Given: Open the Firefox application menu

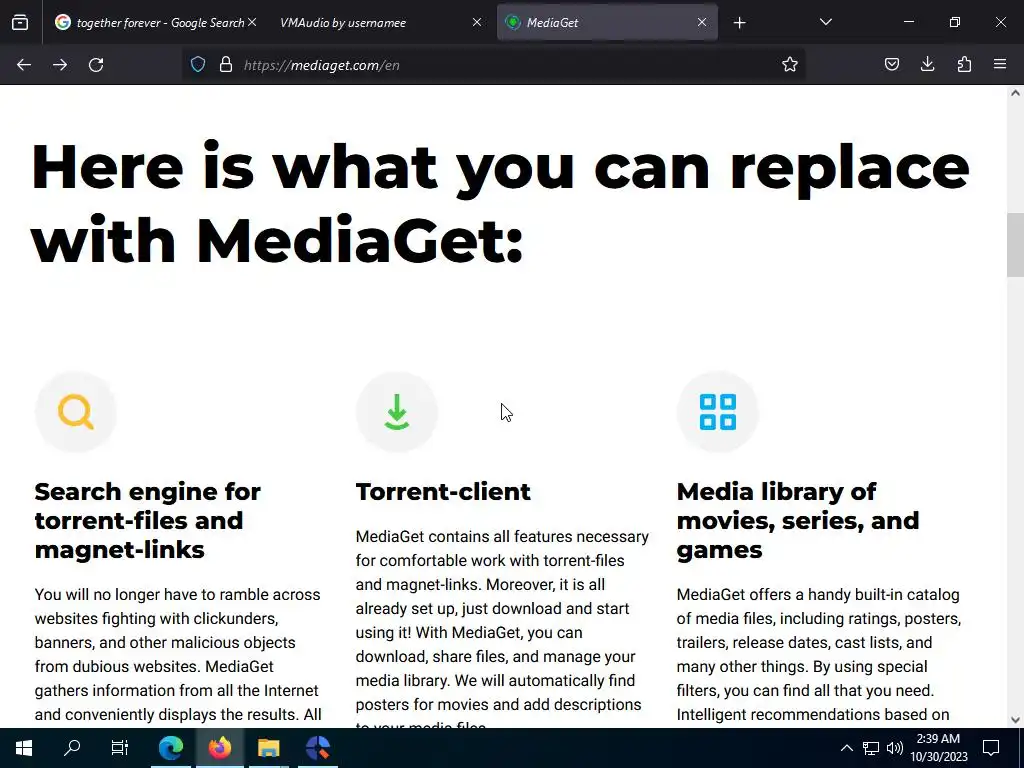Looking at the screenshot, I should point(1000,65).
